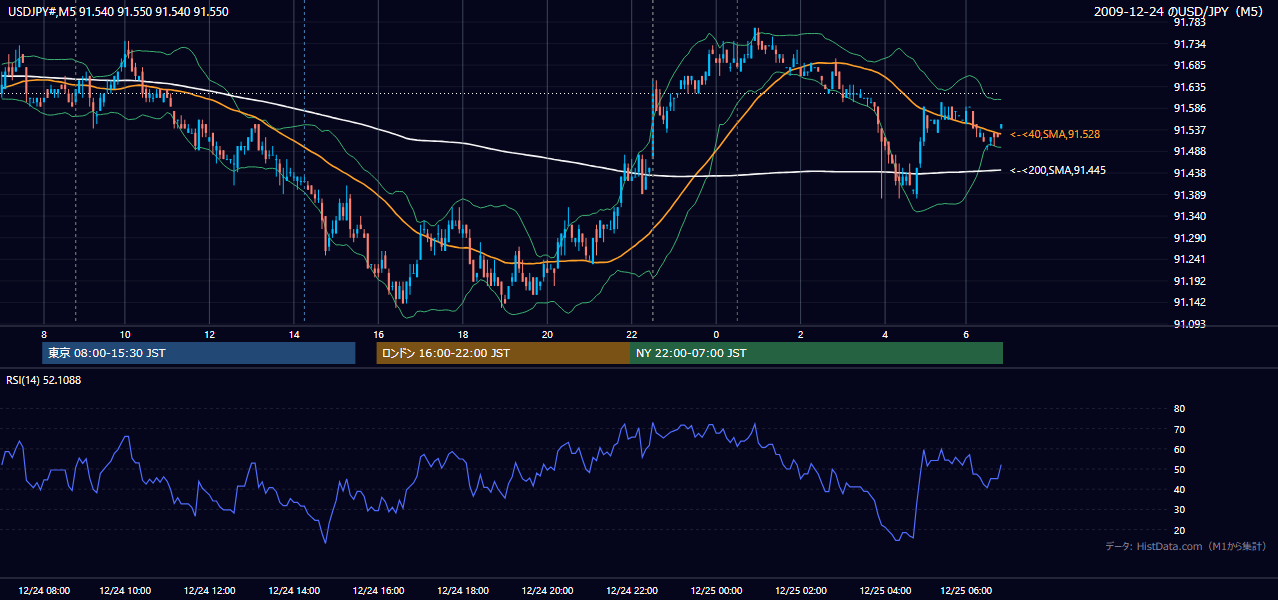This screenshot has height=600, width=1278.
Task: Click the 12/24 14:00 time label
Action: coord(294,591)
